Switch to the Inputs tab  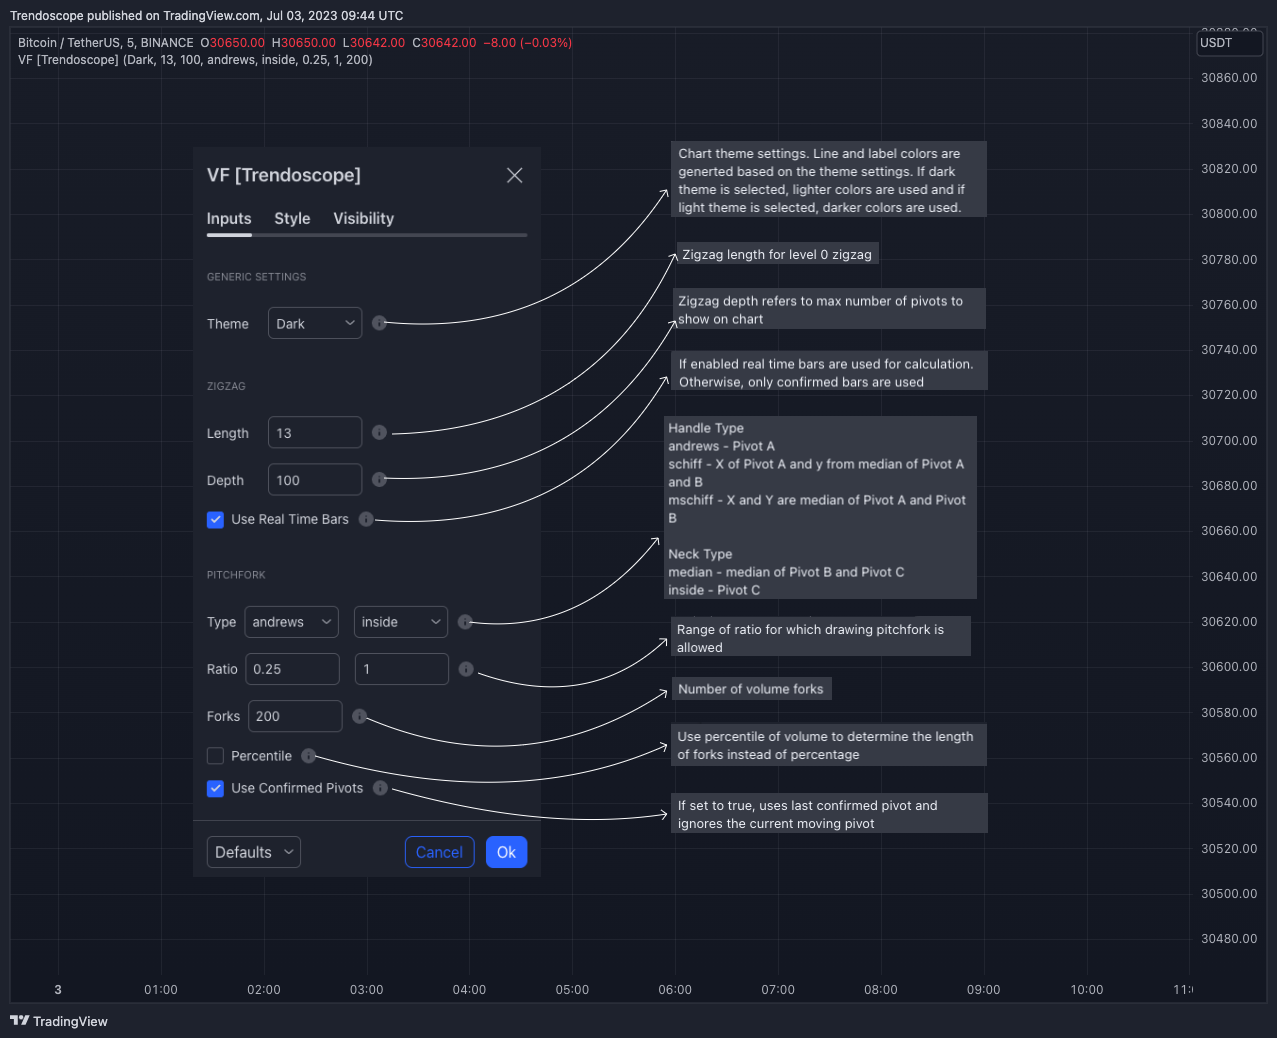click(229, 218)
